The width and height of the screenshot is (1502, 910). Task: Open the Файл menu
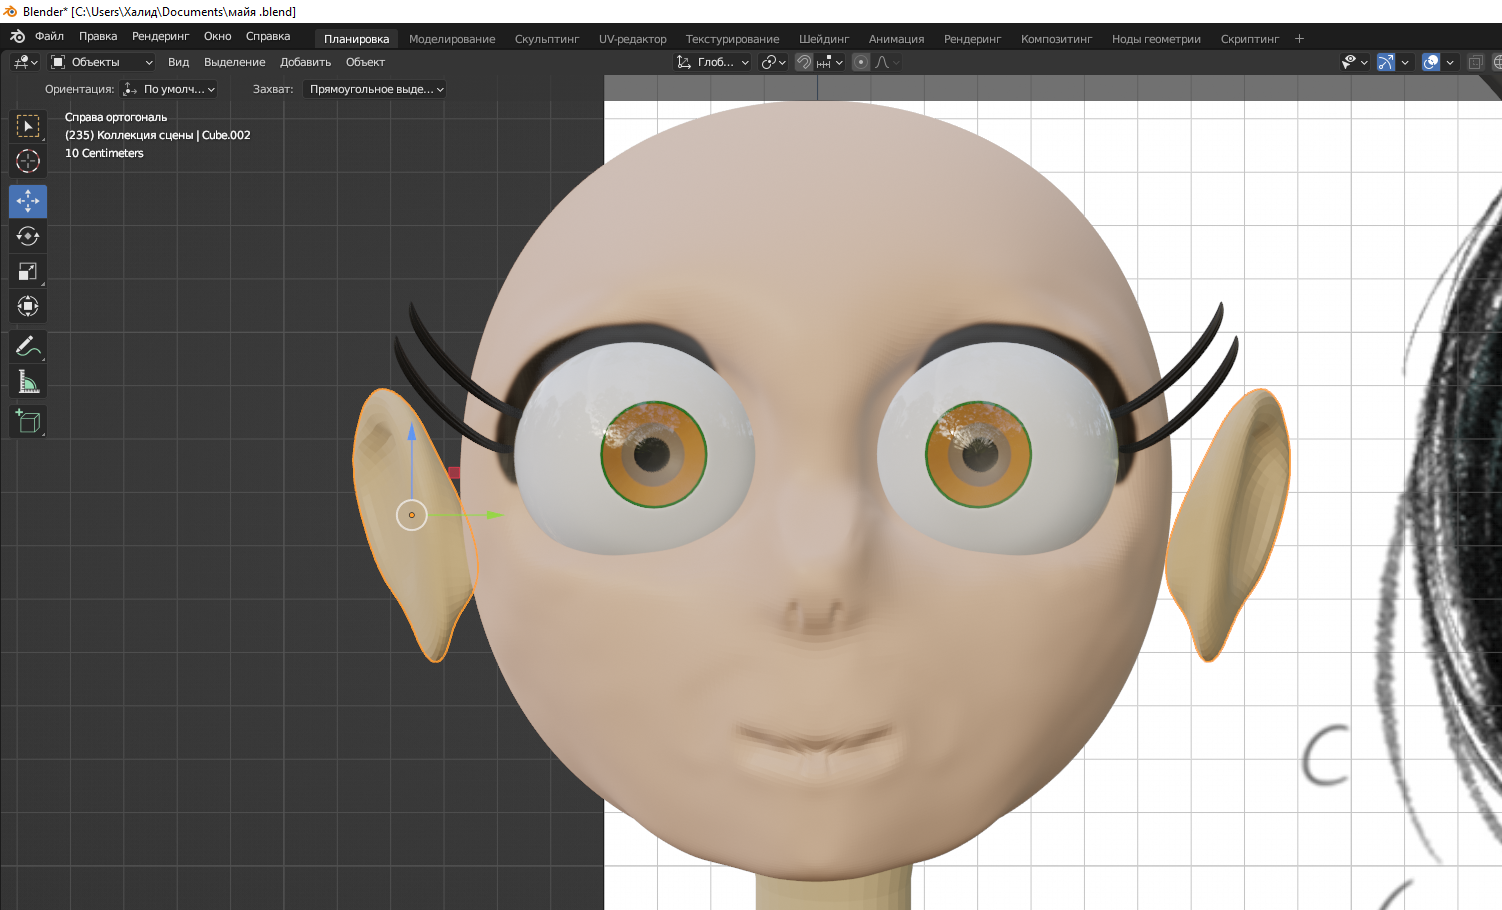coord(49,36)
